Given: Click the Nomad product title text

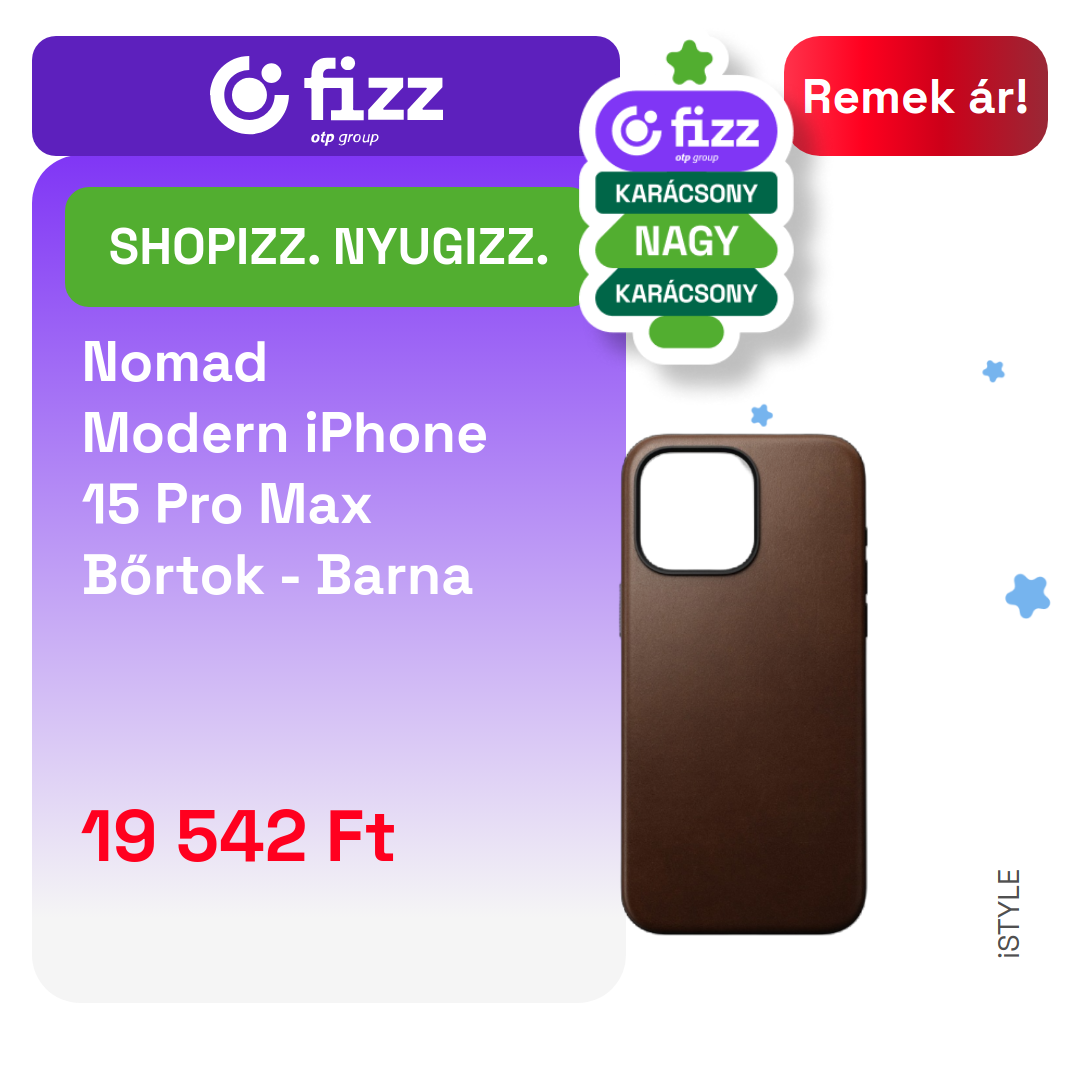Looking at the screenshot, I should click(174, 362).
